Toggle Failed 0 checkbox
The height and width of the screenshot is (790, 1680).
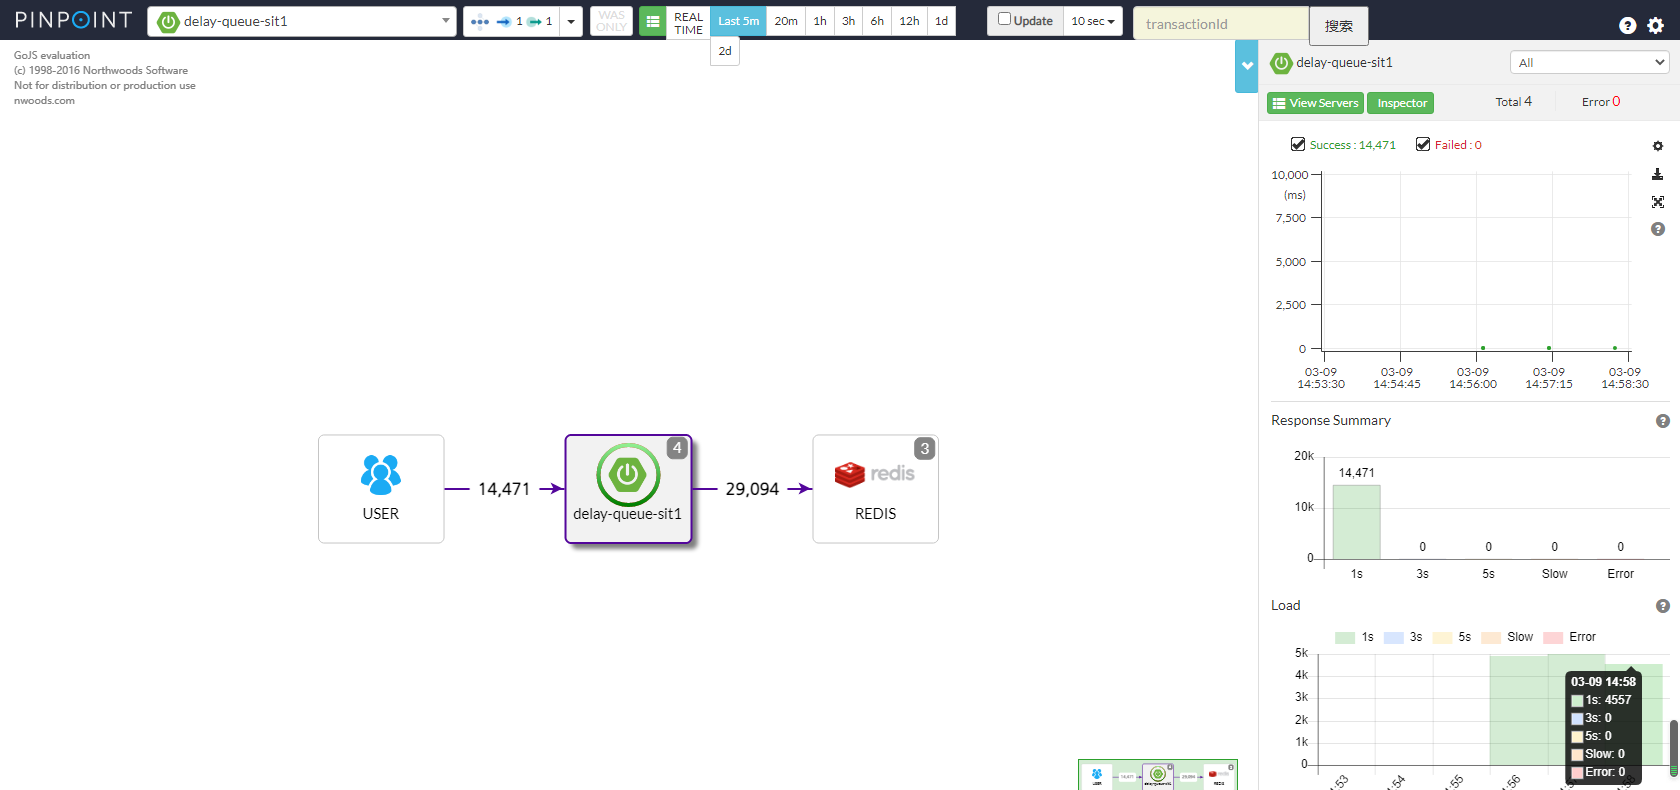(x=1423, y=144)
